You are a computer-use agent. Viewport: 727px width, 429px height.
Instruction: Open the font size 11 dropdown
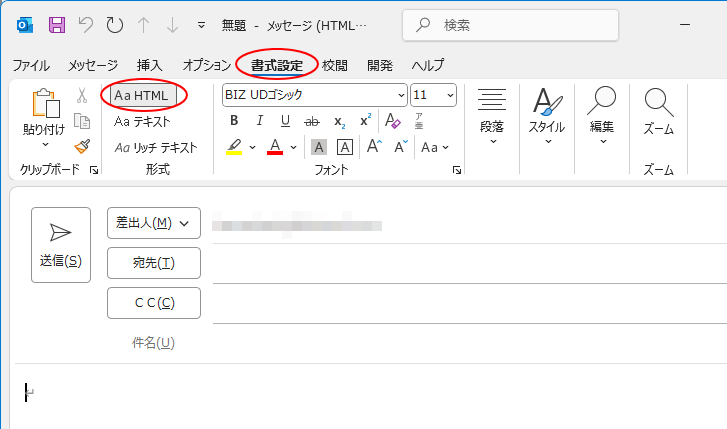point(450,96)
